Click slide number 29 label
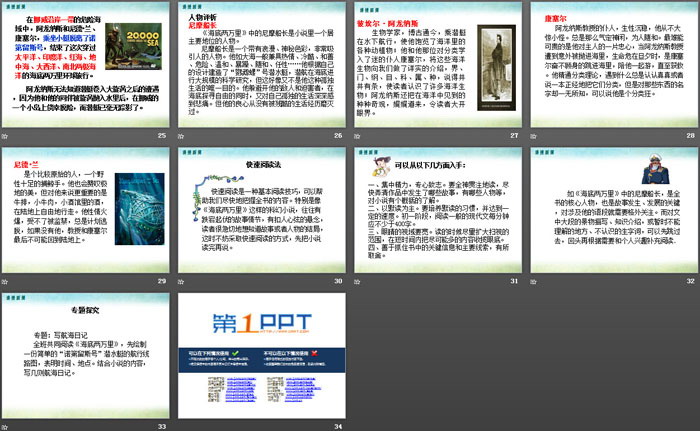This screenshot has height=431, width=700. coord(162,281)
